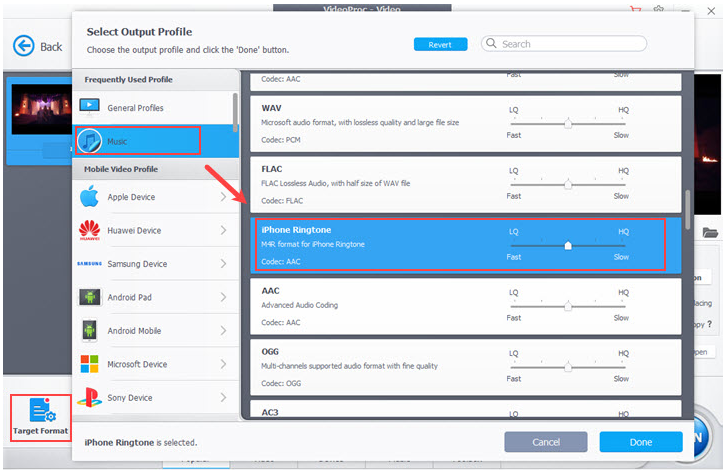This screenshot has width=723, height=470.
Task: Click the Microsoft Device logo icon
Action: pos(89,364)
